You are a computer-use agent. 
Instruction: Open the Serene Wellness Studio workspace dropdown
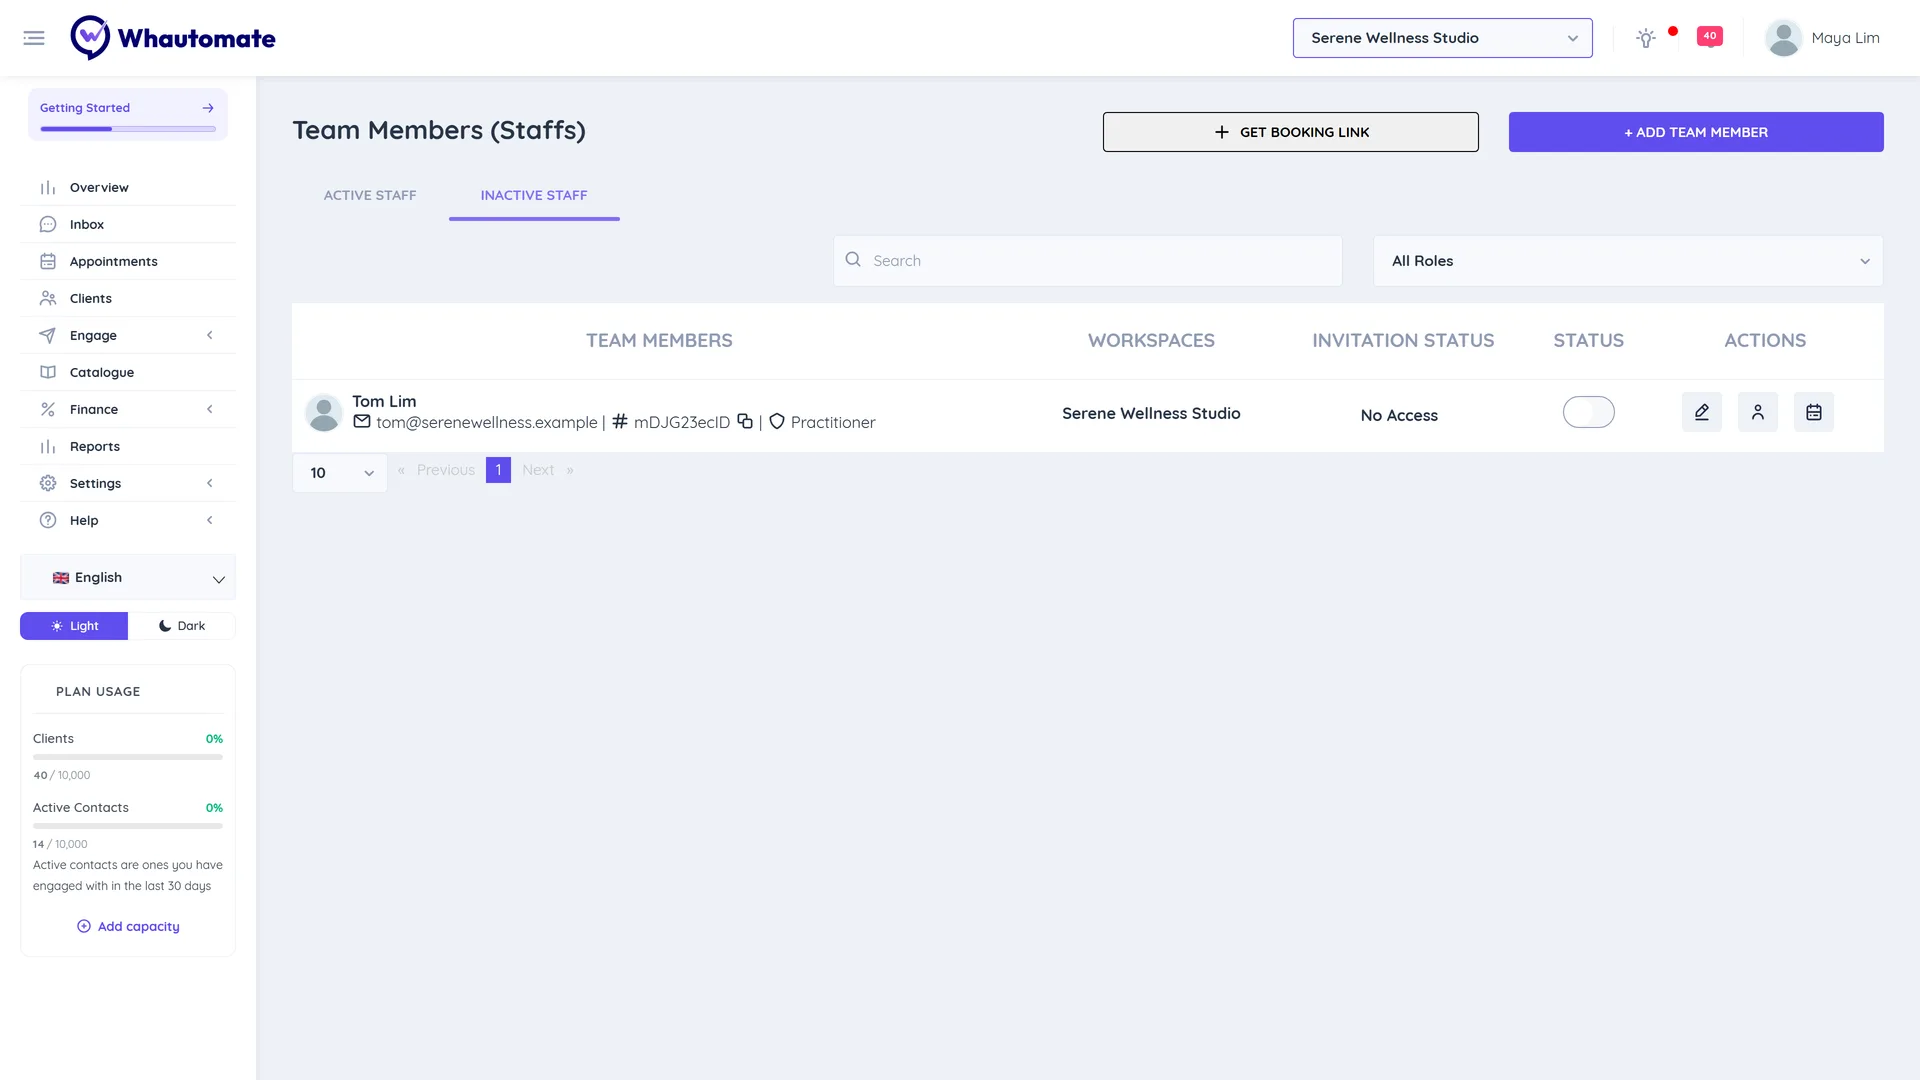1442,38
